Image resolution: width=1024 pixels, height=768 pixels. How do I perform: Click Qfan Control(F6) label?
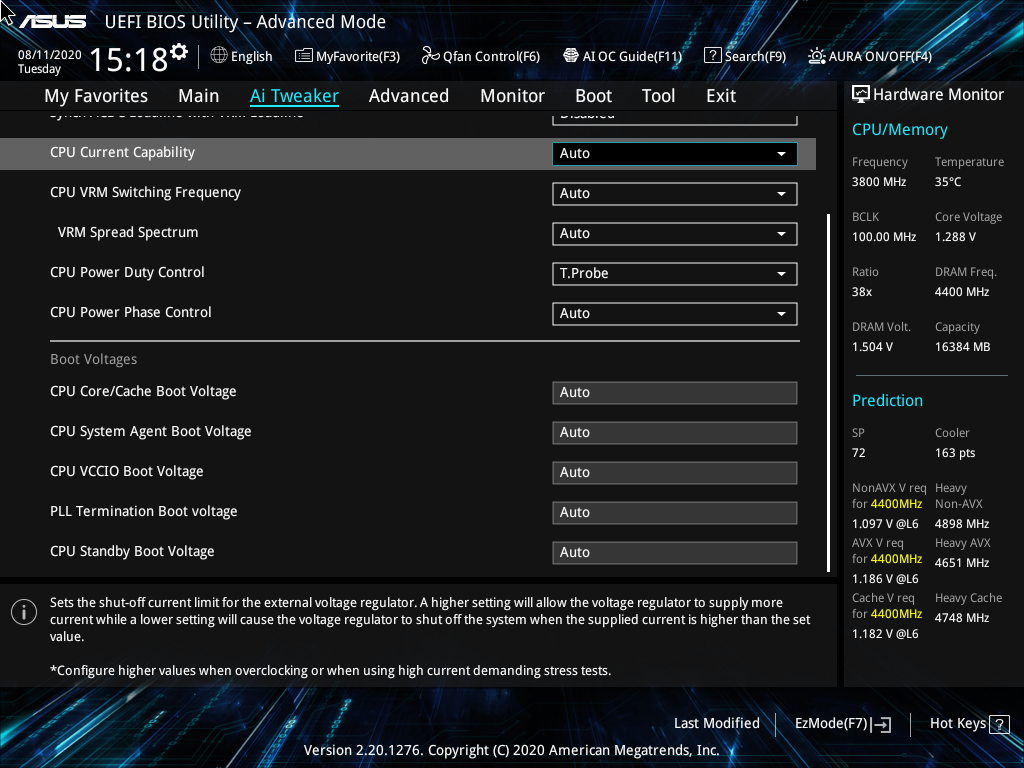(491, 57)
